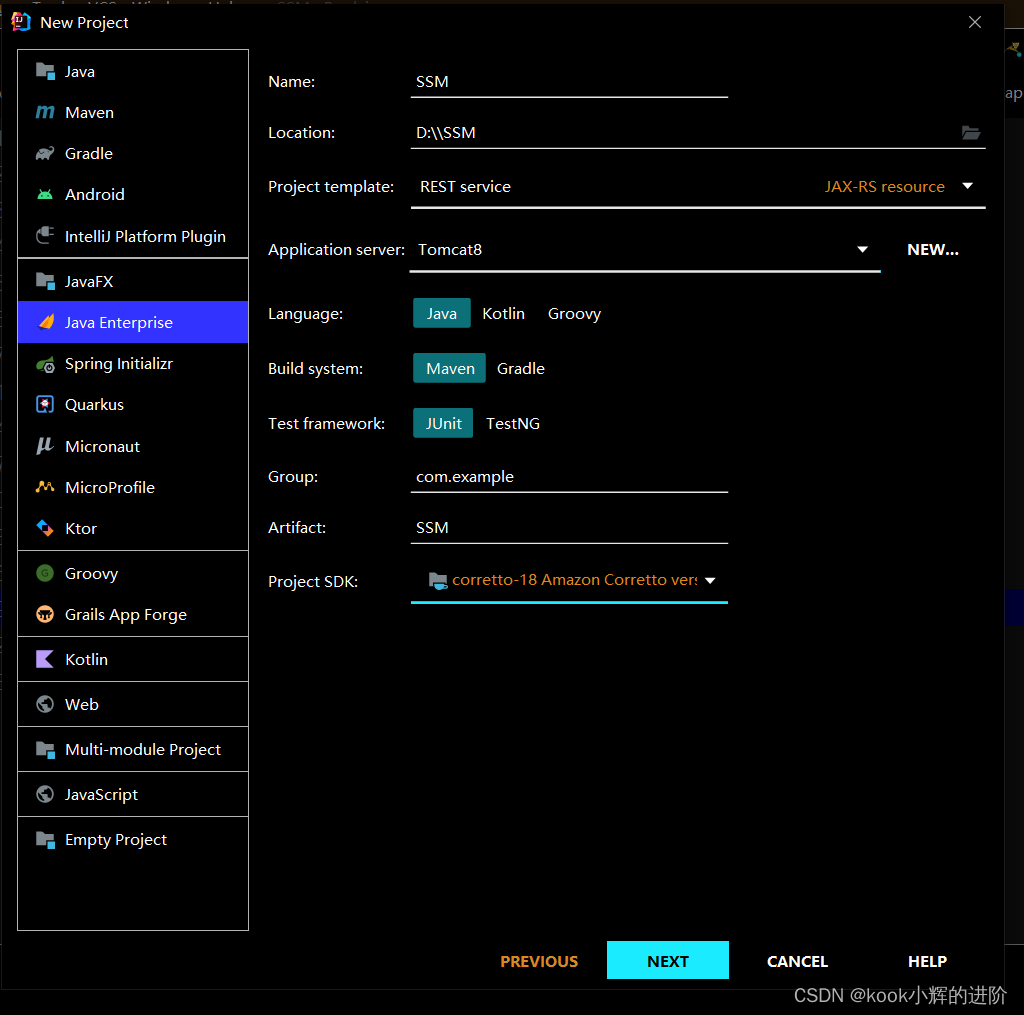Viewport: 1024px width, 1015px height.
Task: Click the Multi-module Project icon
Action: point(45,749)
